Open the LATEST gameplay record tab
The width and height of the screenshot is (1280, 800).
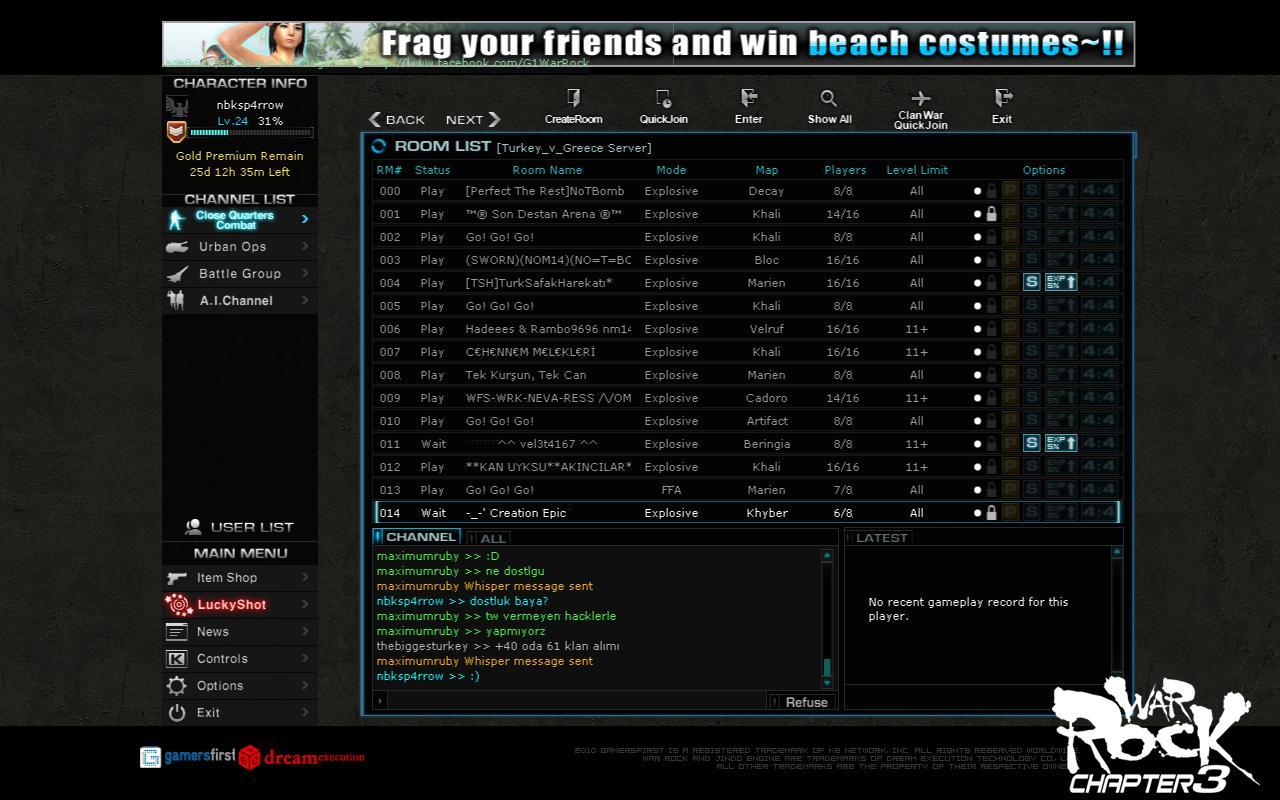pyautogui.click(x=881, y=538)
